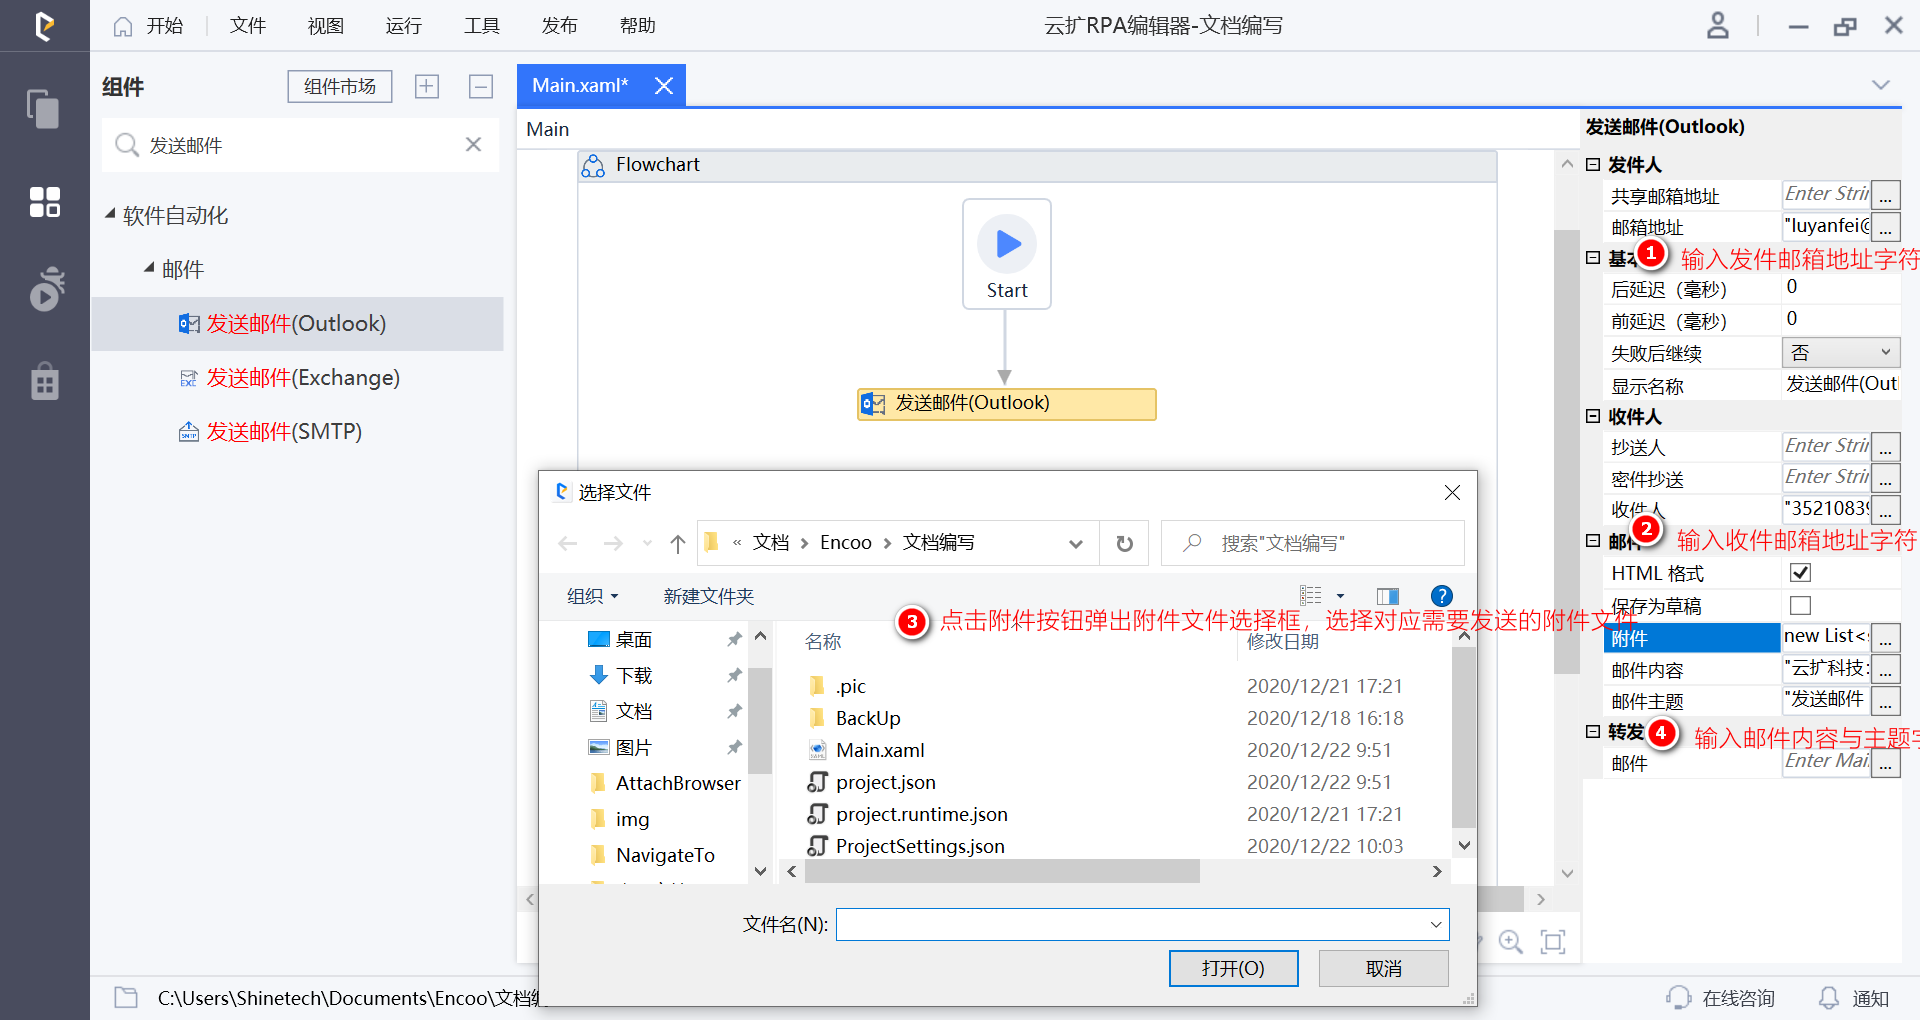Select the Main.xaml file in list
This screenshot has height=1020, width=1920.
click(880, 750)
